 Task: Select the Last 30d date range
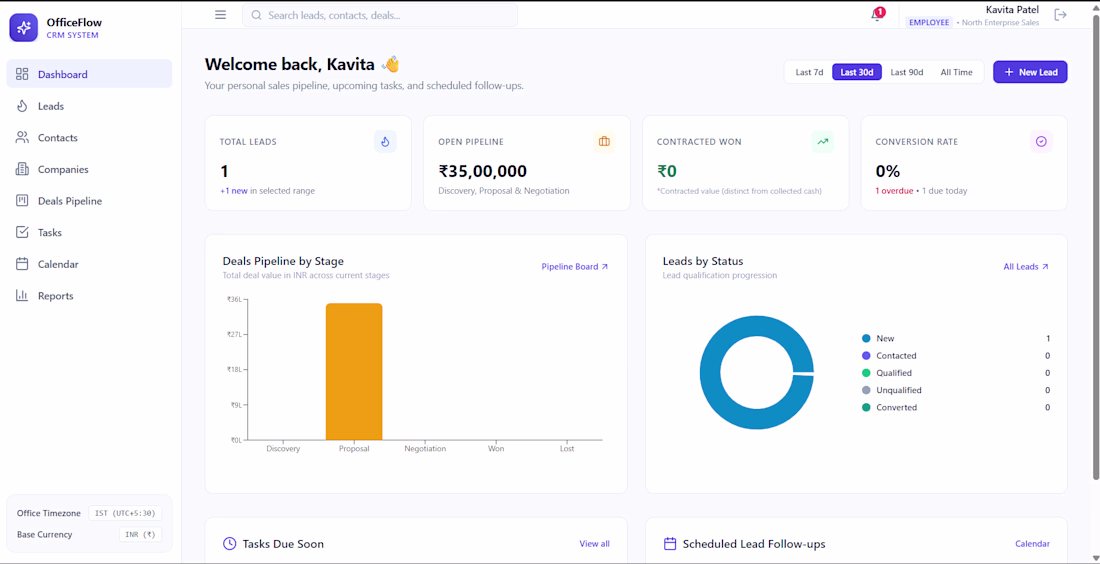pos(857,72)
